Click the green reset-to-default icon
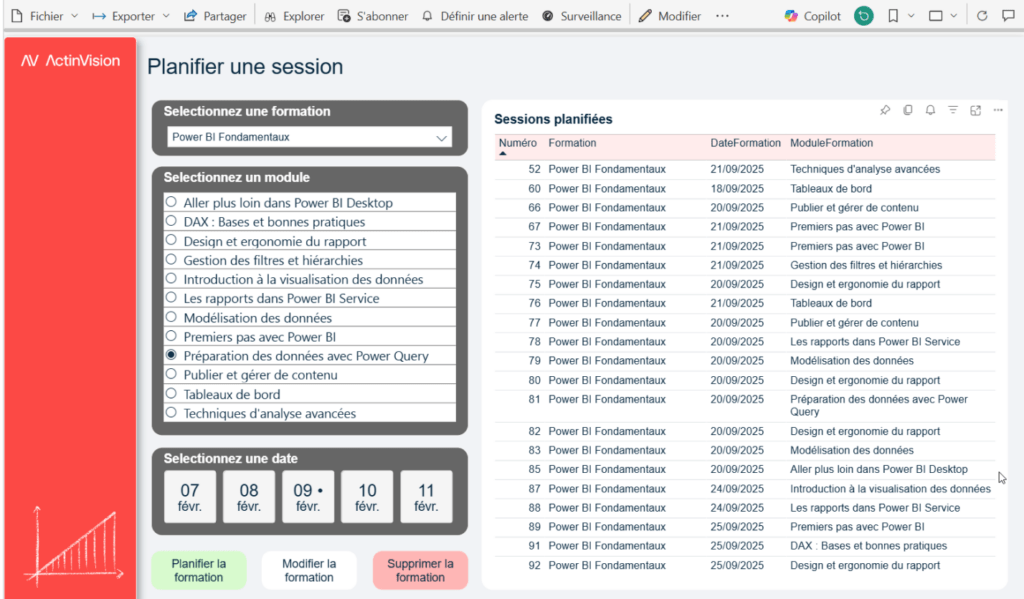The width and height of the screenshot is (1024, 599). click(864, 16)
